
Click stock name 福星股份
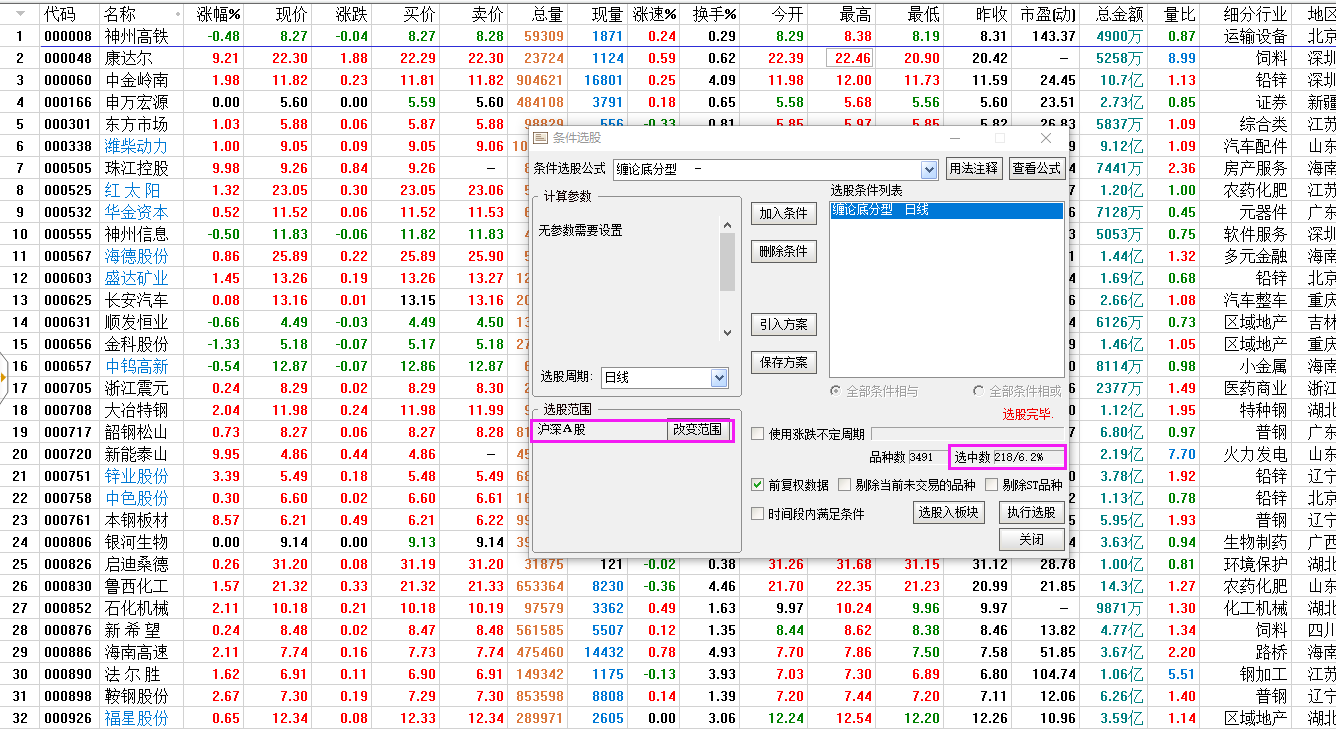(x=136, y=718)
